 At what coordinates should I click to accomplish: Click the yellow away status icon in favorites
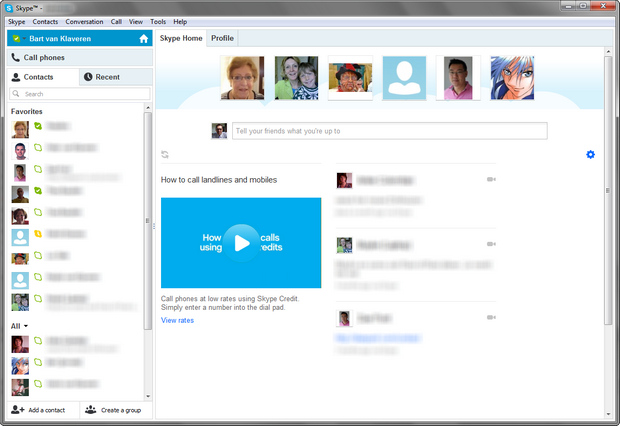(38, 234)
